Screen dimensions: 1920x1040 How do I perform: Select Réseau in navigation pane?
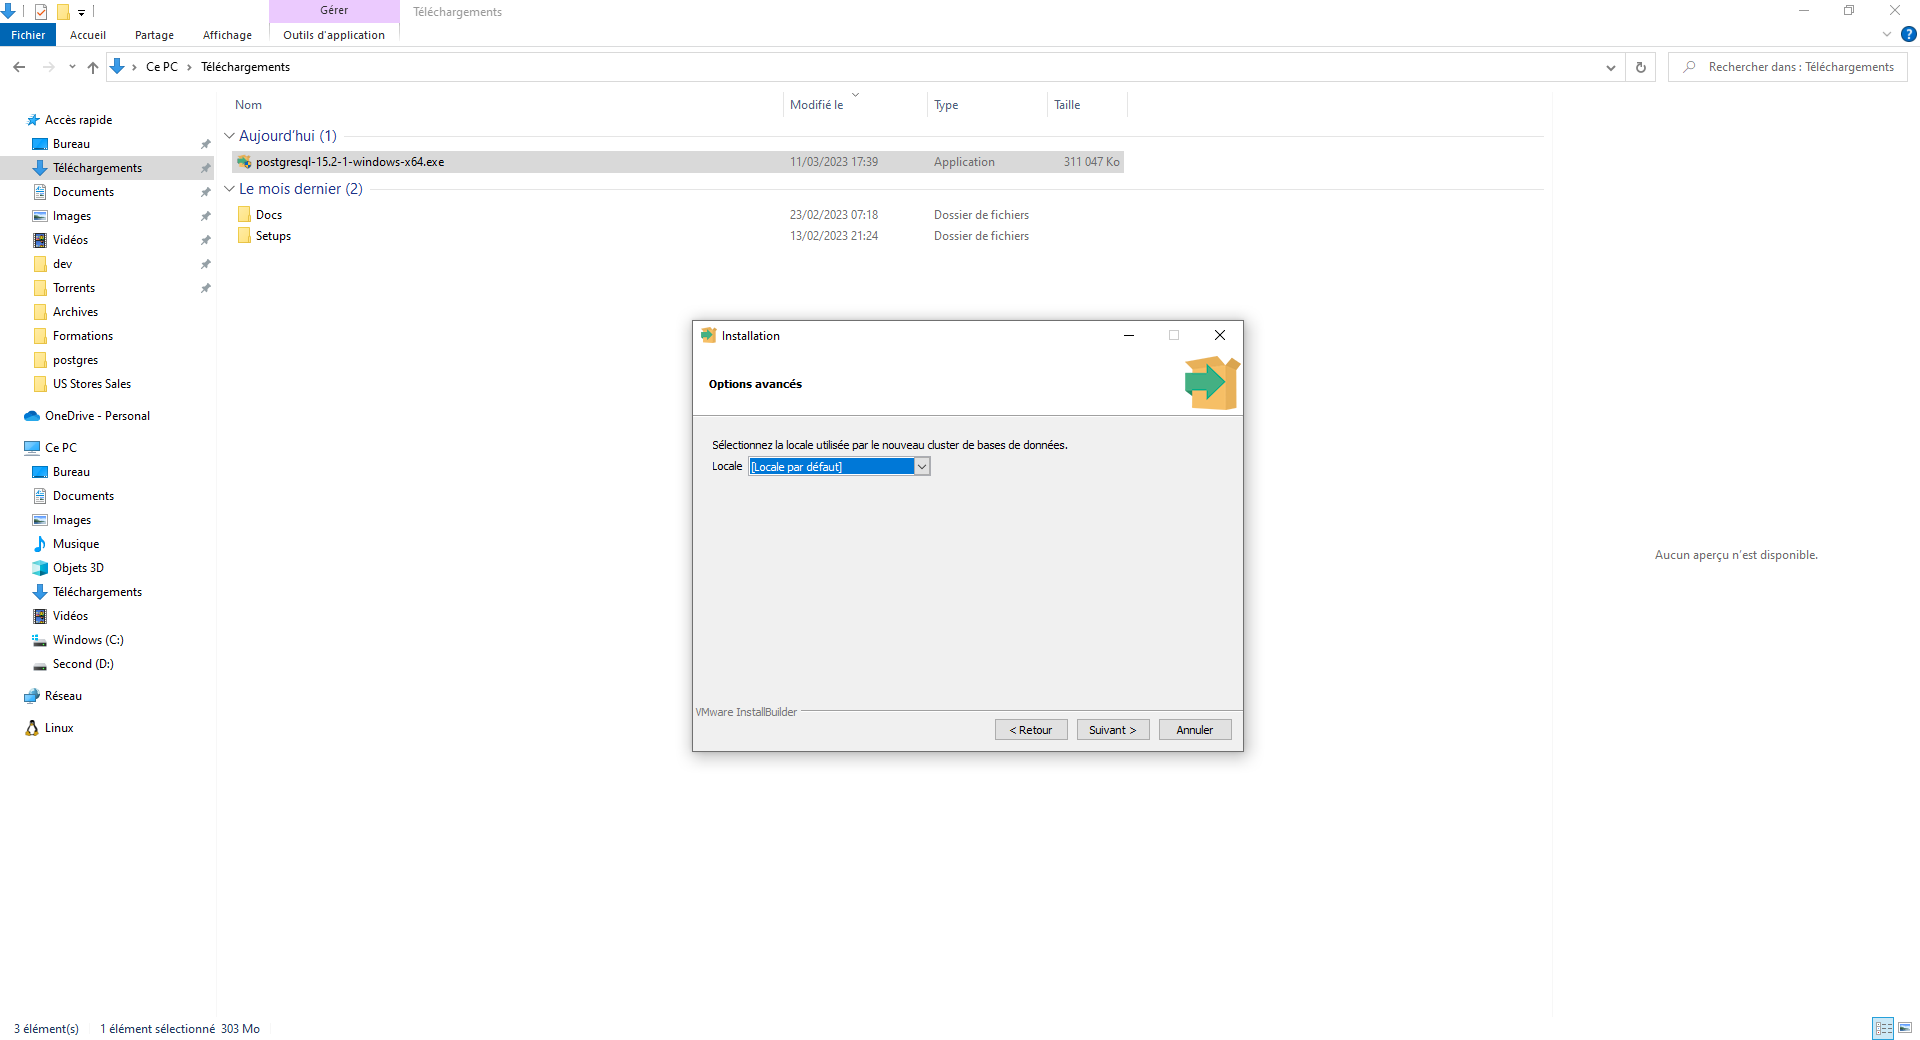pyautogui.click(x=63, y=696)
